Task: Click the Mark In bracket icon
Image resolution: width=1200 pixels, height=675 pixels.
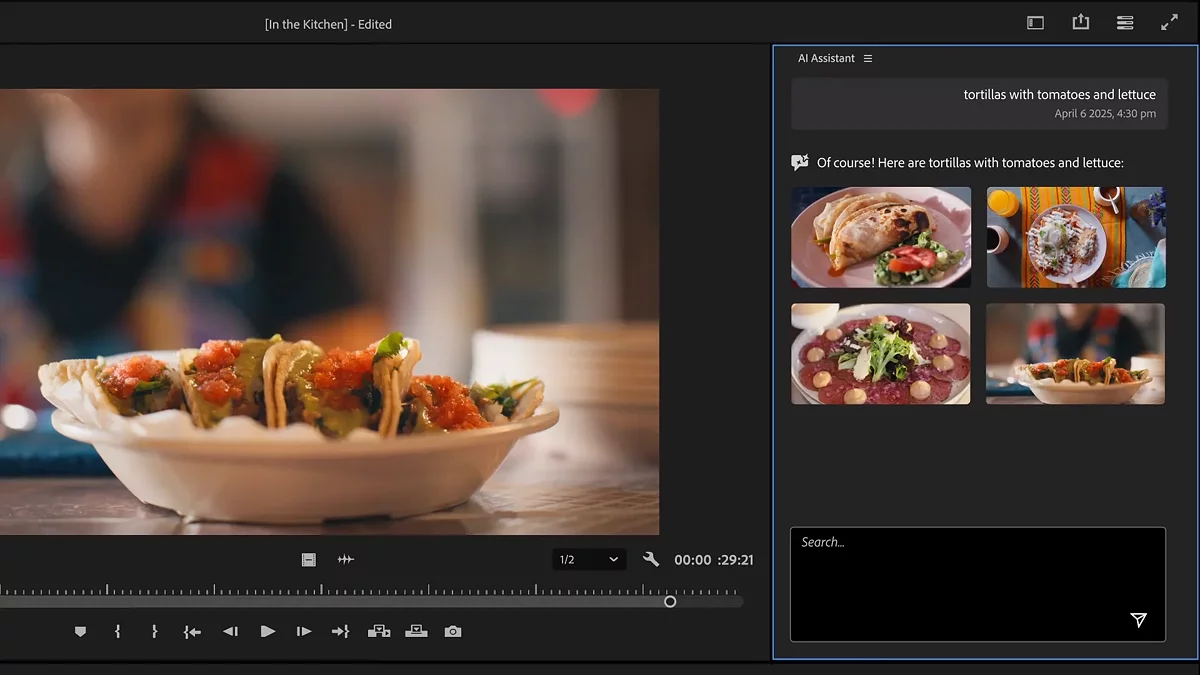Action: coord(117,632)
